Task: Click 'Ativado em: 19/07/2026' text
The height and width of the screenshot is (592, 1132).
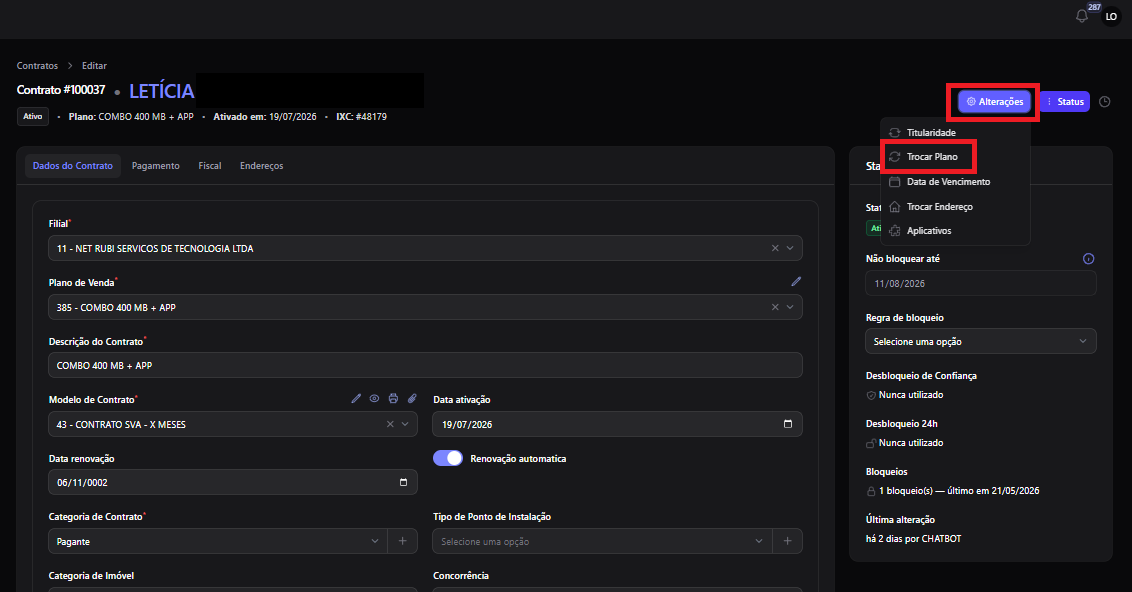Action: pos(264,116)
